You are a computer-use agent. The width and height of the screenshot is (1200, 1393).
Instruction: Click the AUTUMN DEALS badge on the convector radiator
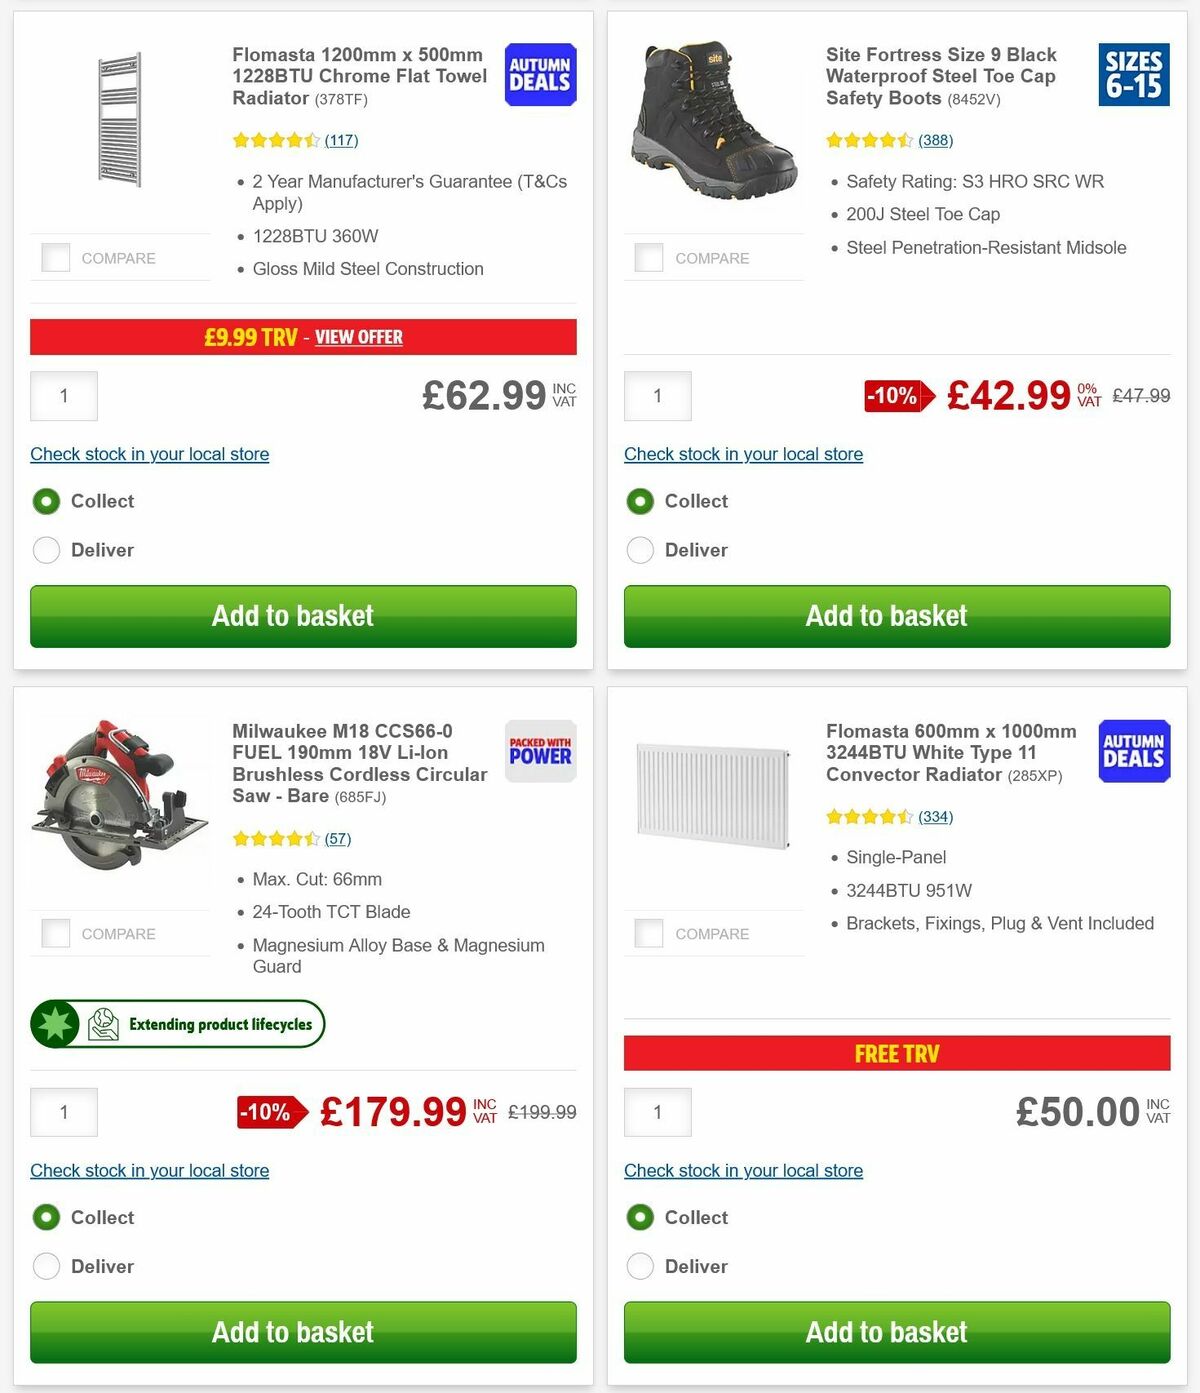tap(1133, 751)
